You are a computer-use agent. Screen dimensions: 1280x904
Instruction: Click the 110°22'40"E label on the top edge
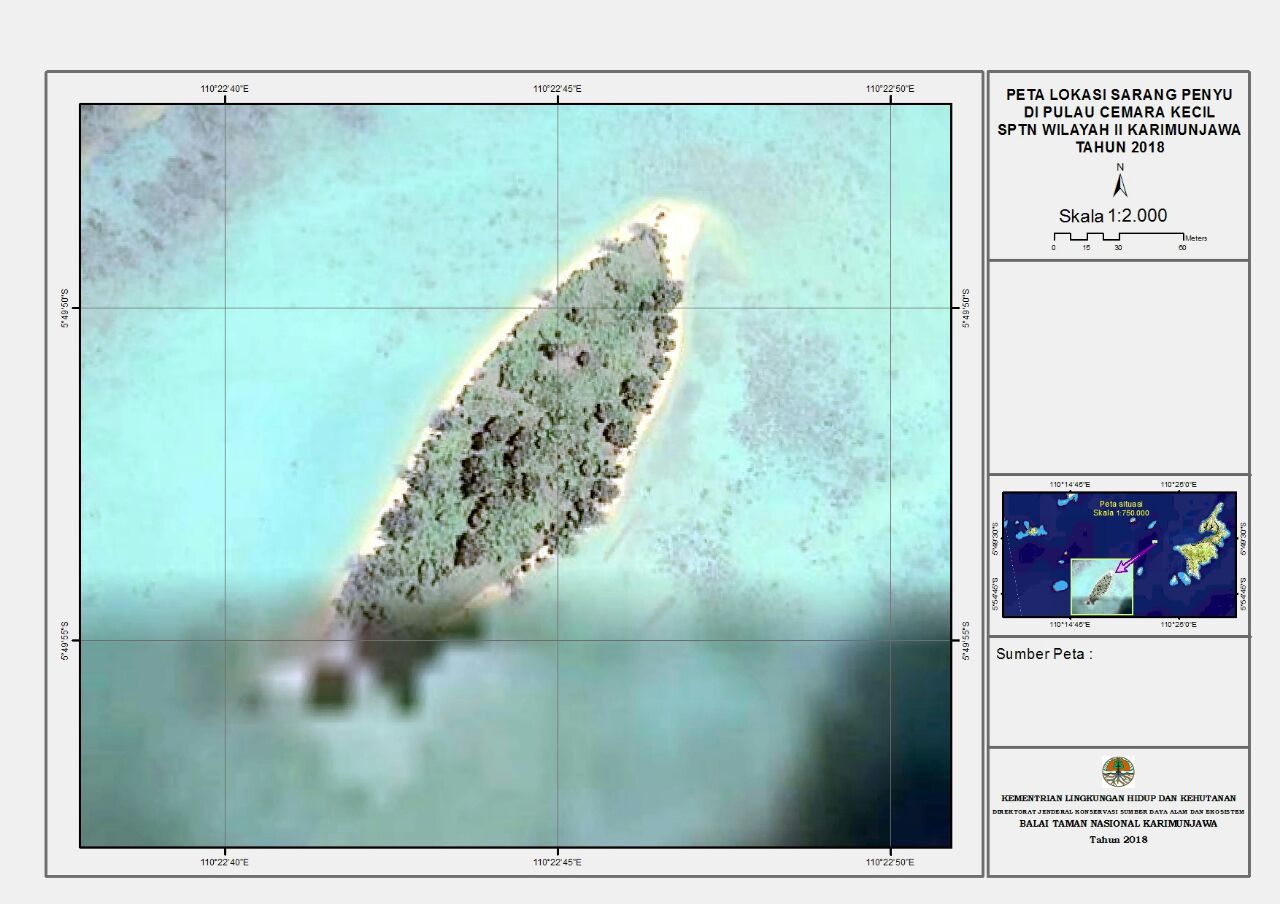coord(225,89)
